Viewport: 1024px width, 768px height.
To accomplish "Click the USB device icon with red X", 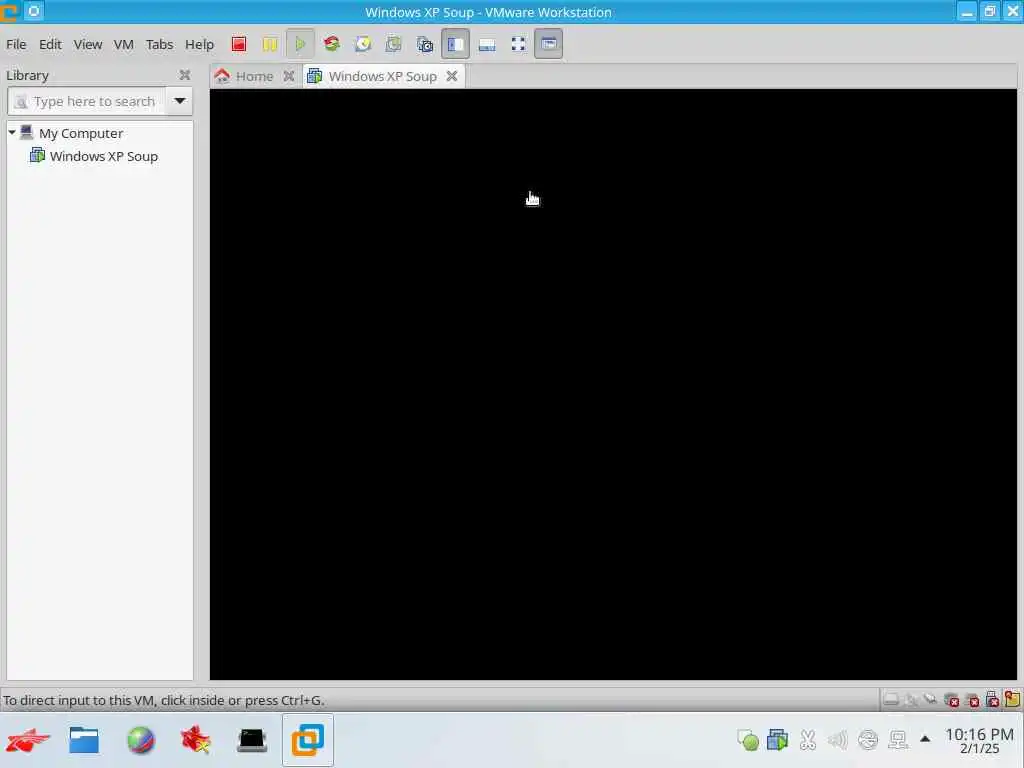I will [992, 700].
